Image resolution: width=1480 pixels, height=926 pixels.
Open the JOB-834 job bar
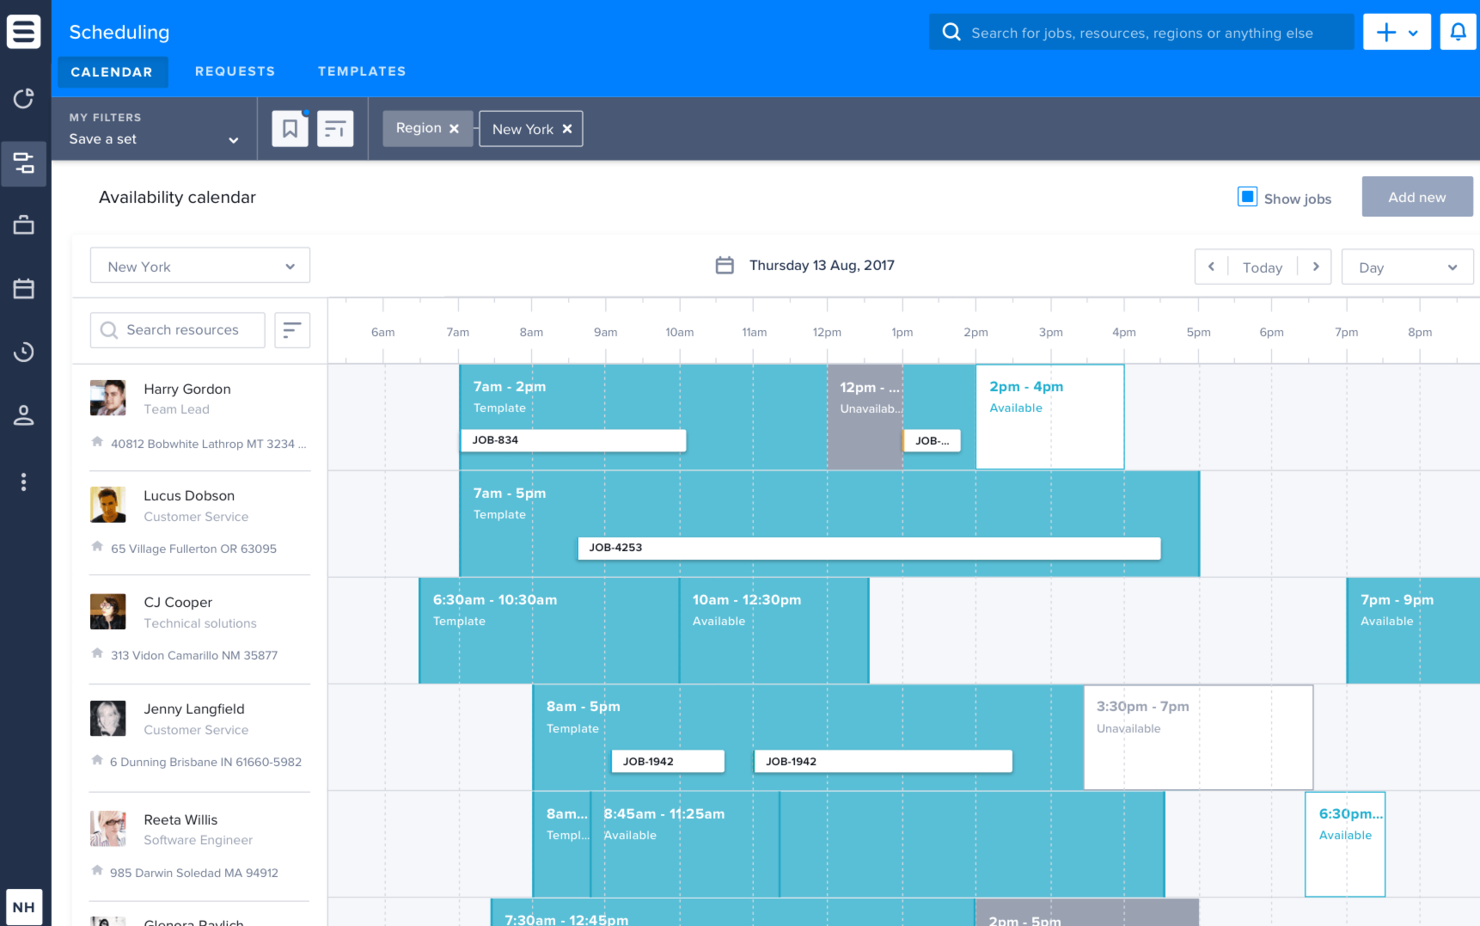coord(574,440)
